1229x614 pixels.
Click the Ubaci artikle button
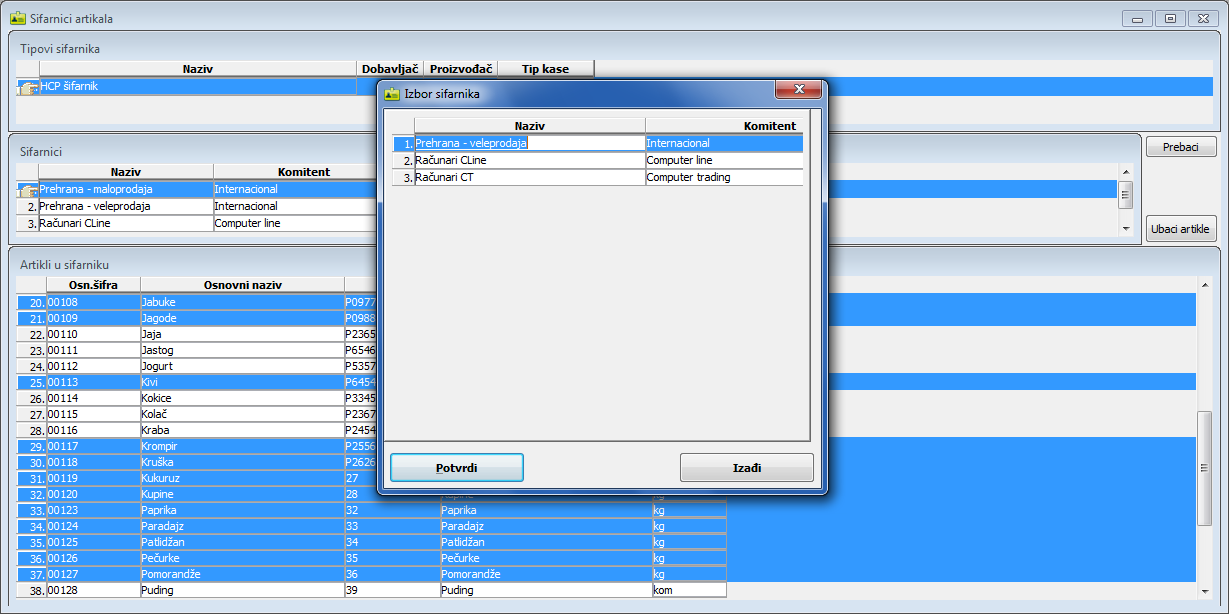(1181, 229)
